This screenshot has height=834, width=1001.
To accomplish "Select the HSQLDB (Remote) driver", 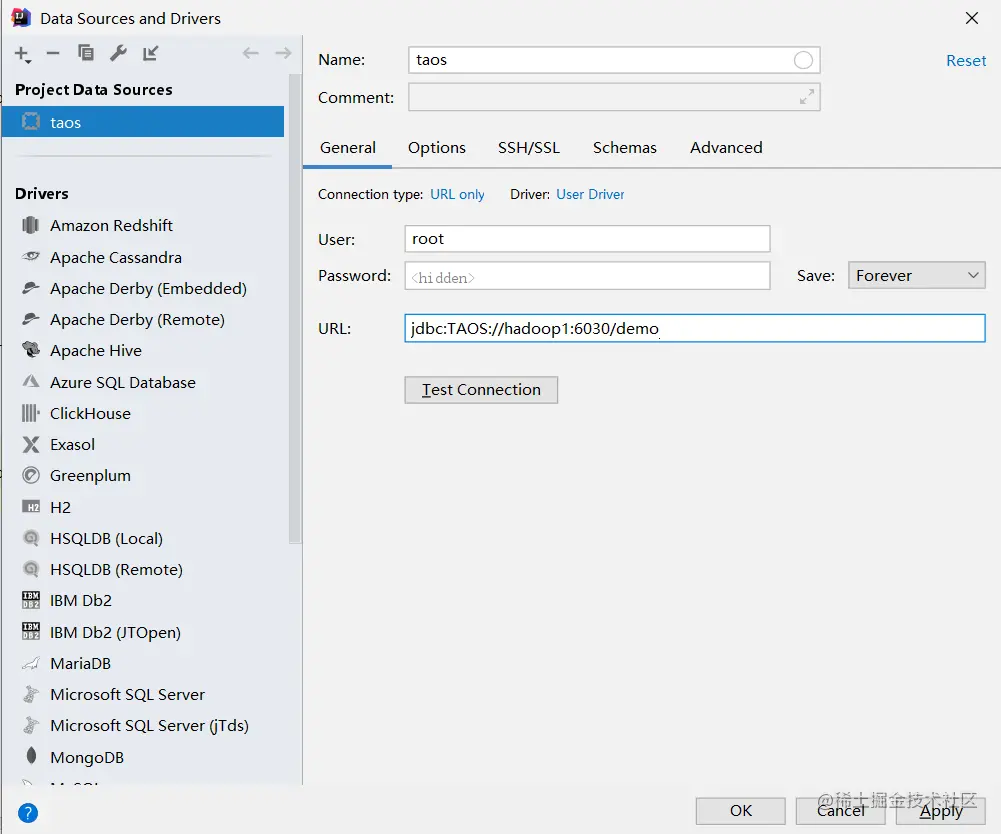I will pos(116,569).
